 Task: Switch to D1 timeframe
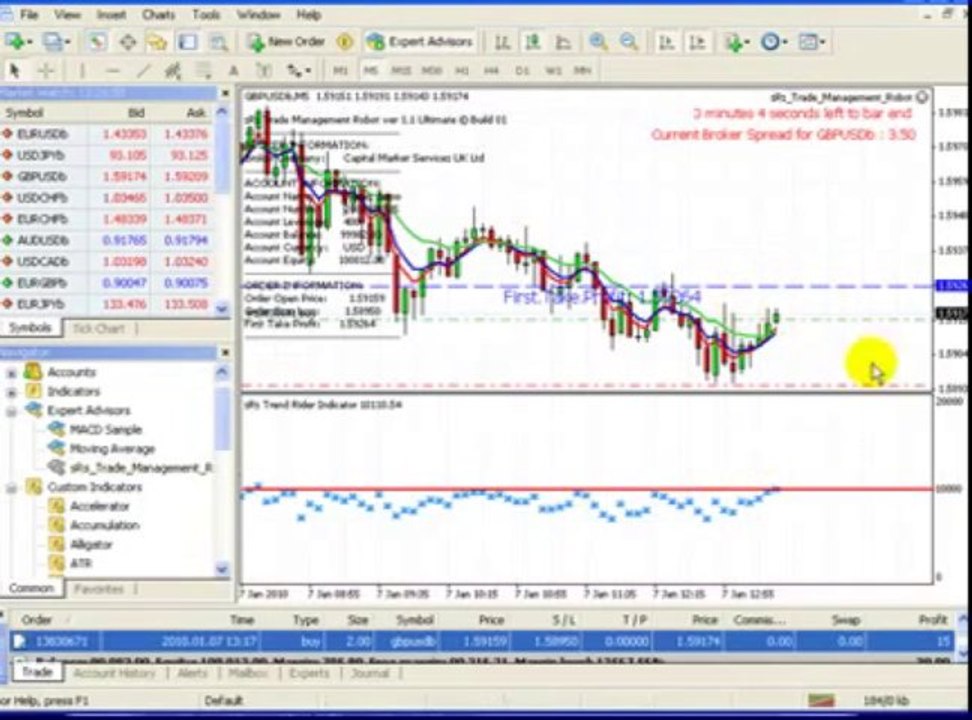pos(523,71)
